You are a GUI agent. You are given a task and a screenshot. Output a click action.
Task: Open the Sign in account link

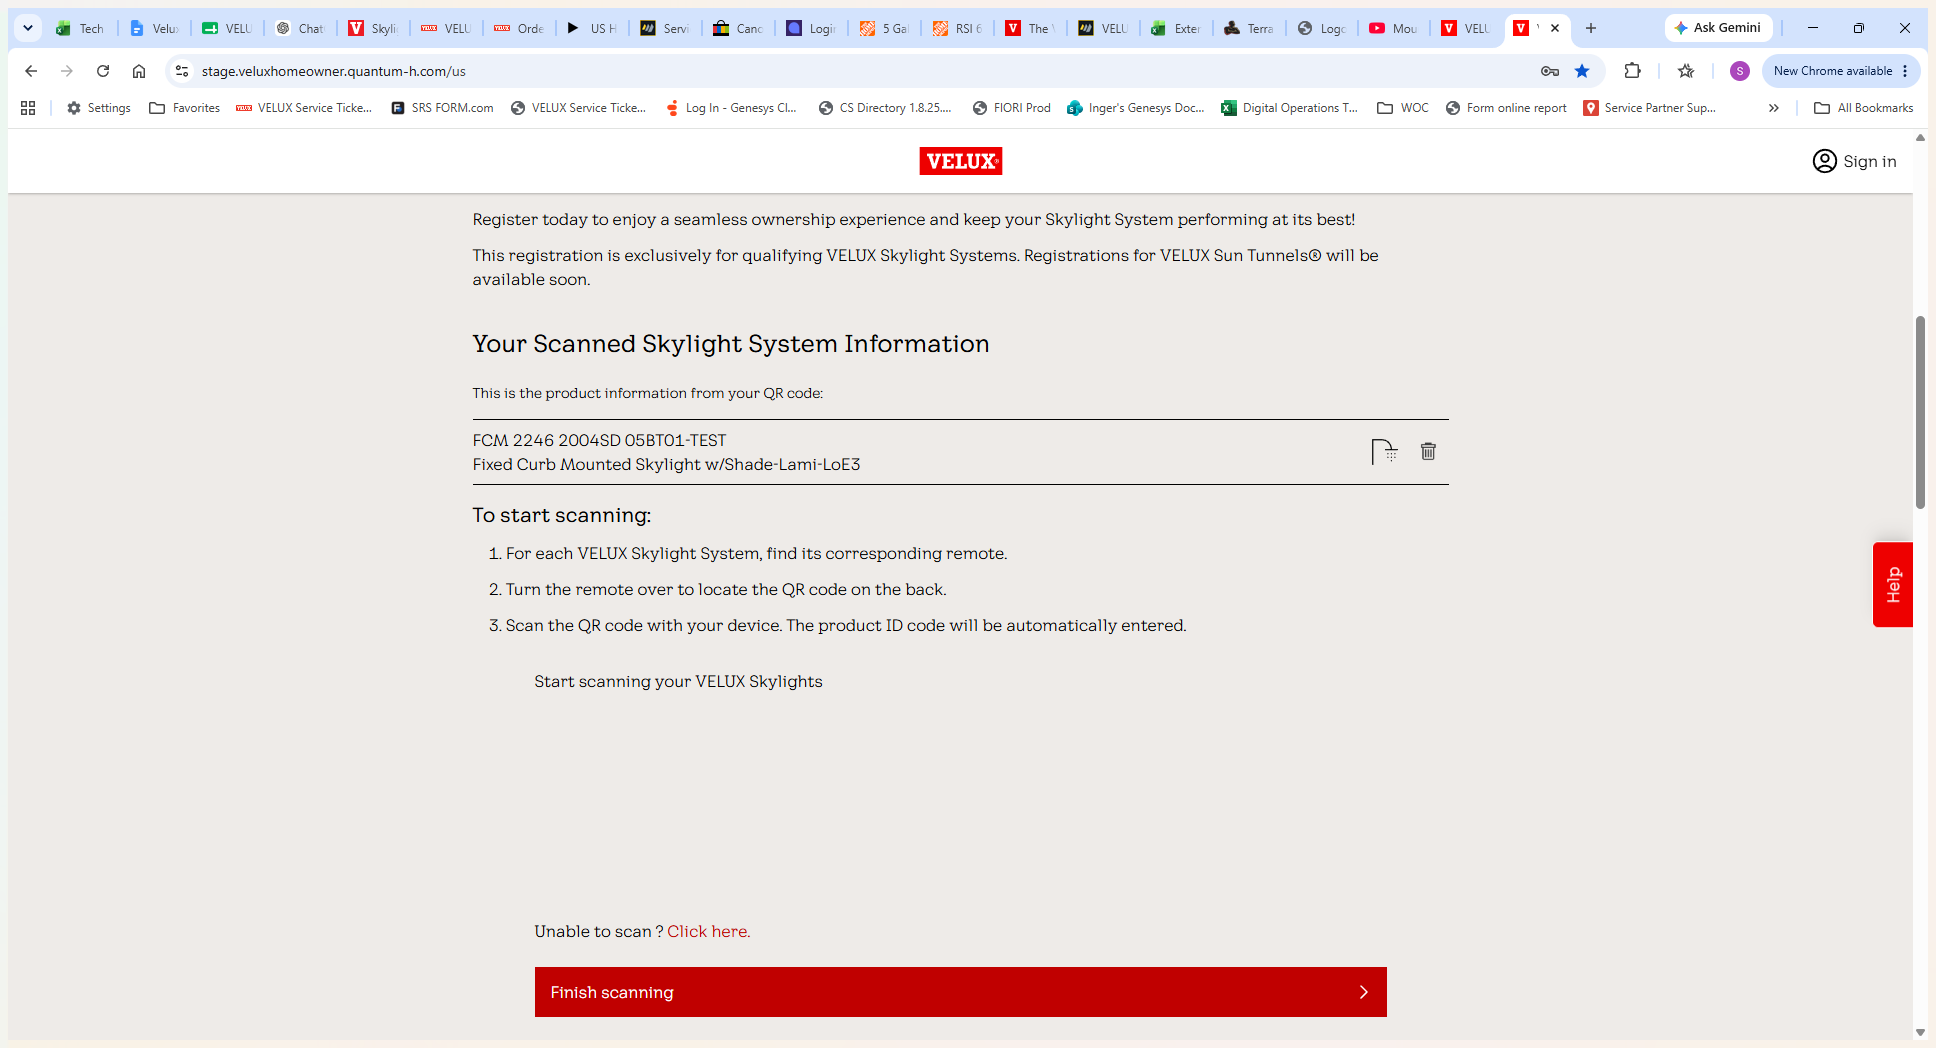coord(1855,161)
